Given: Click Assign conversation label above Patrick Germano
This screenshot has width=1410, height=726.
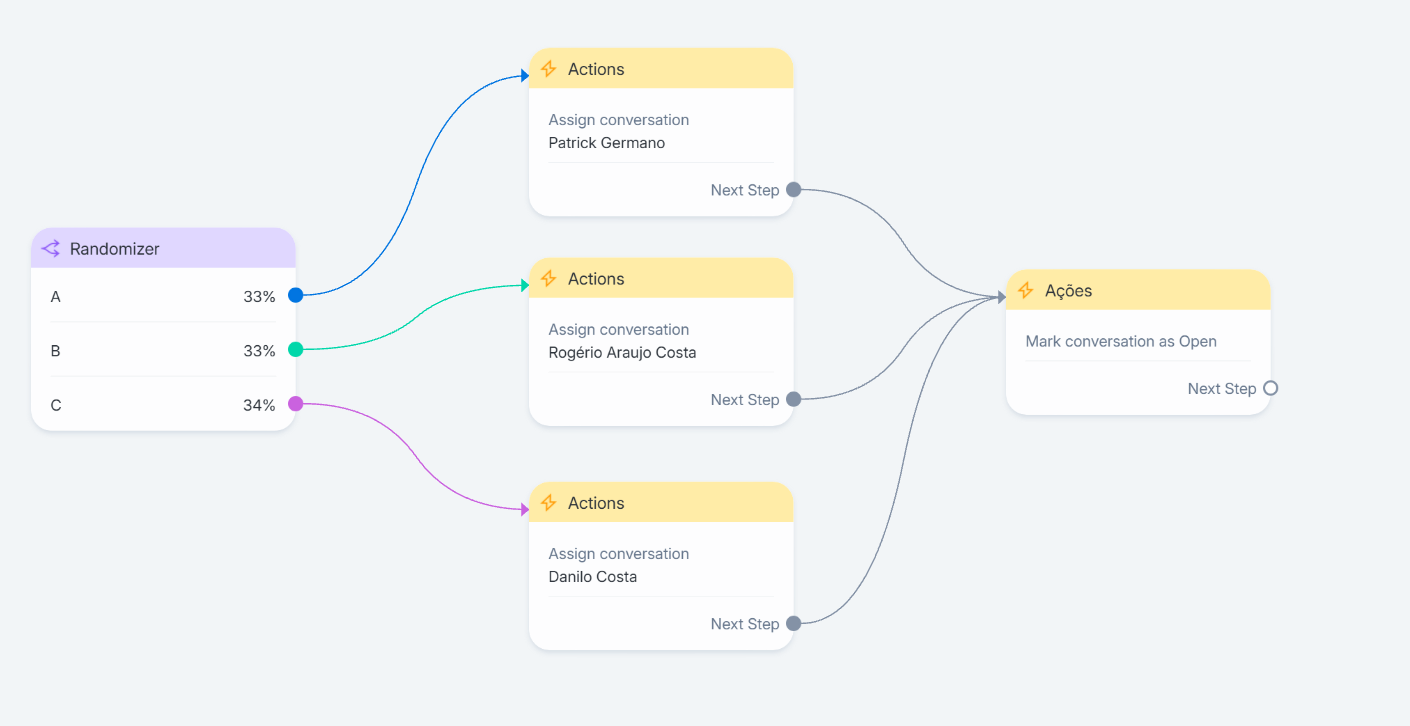Looking at the screenshot, I should (619, 120).
